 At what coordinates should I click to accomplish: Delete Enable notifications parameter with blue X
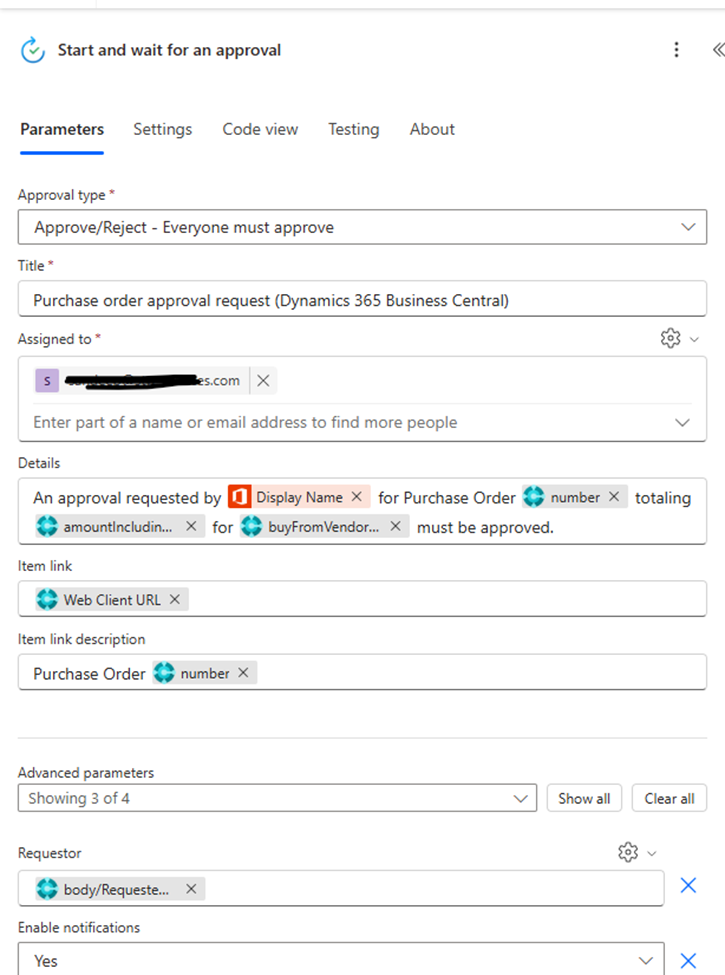click(688, 960)
